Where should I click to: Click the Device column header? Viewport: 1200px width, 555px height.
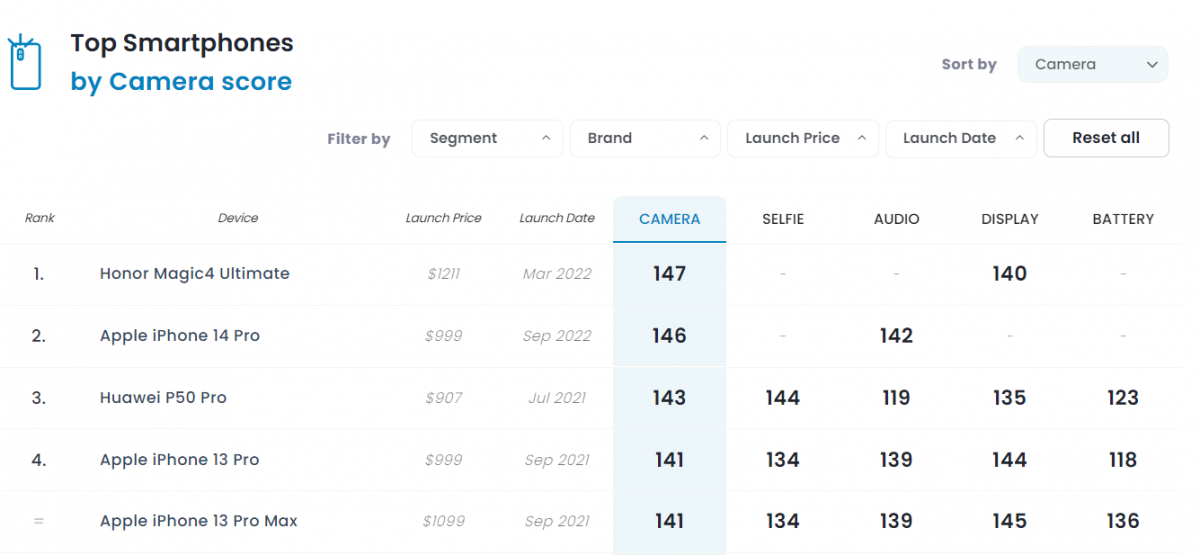(238, 218)
